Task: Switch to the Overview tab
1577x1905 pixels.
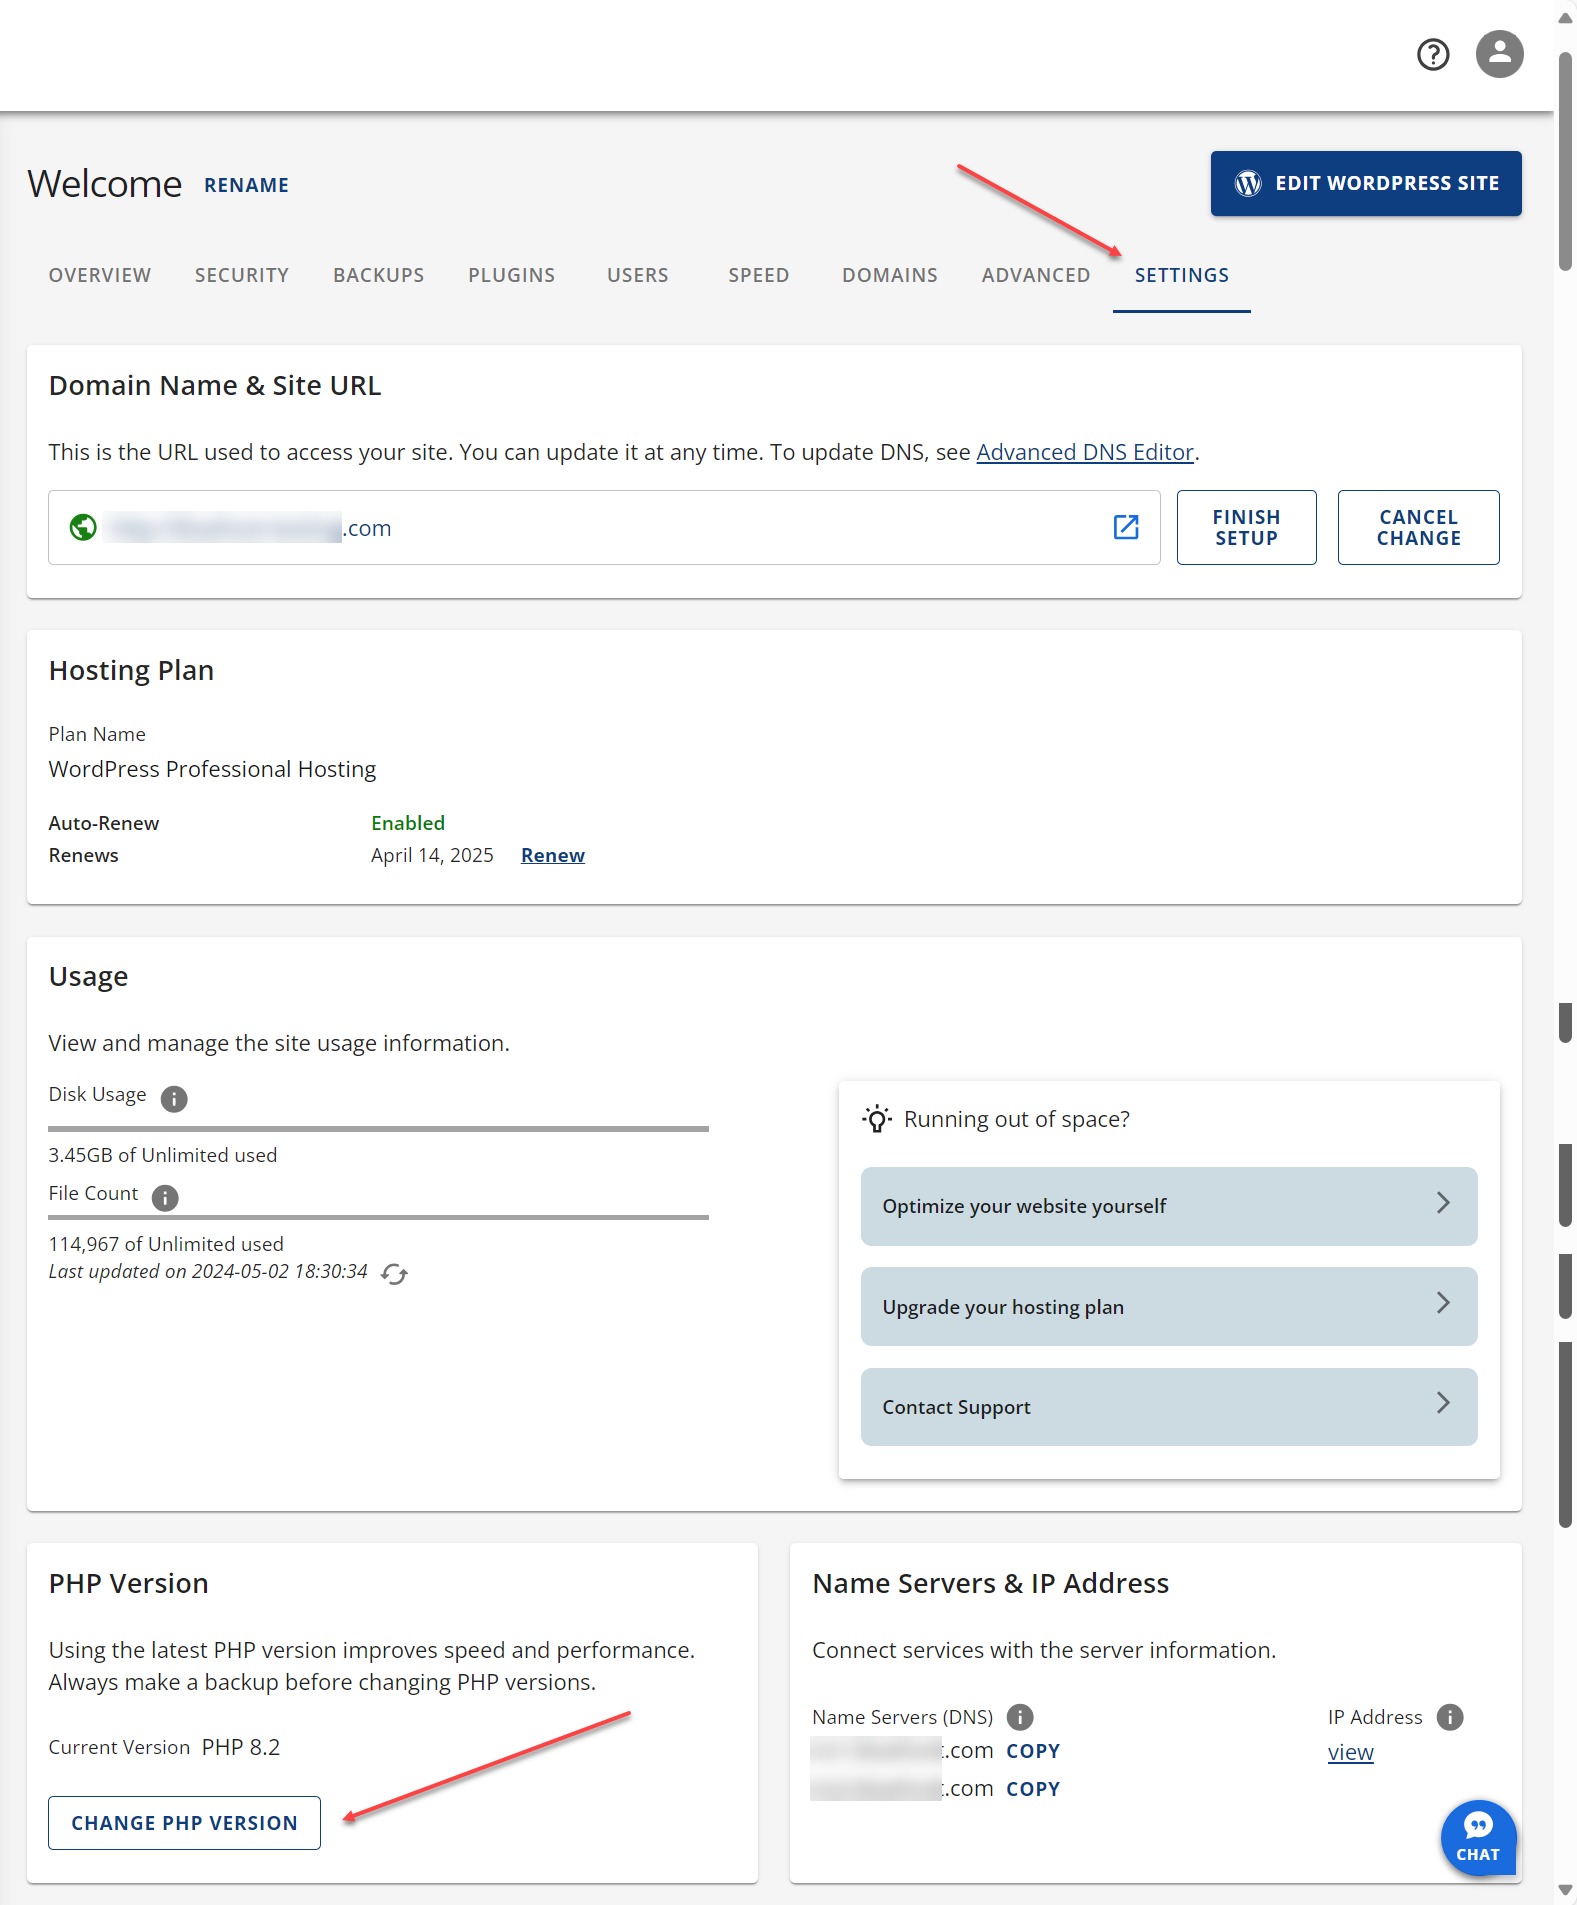Action: point(100,275)
